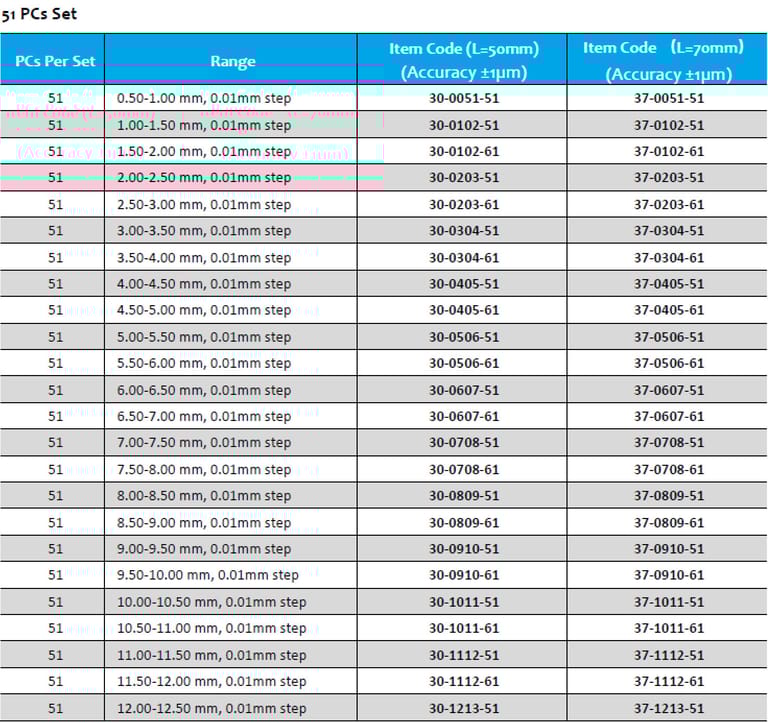Click item code 37-0910-61
The image size is (768, 723).
pos(668,575)
